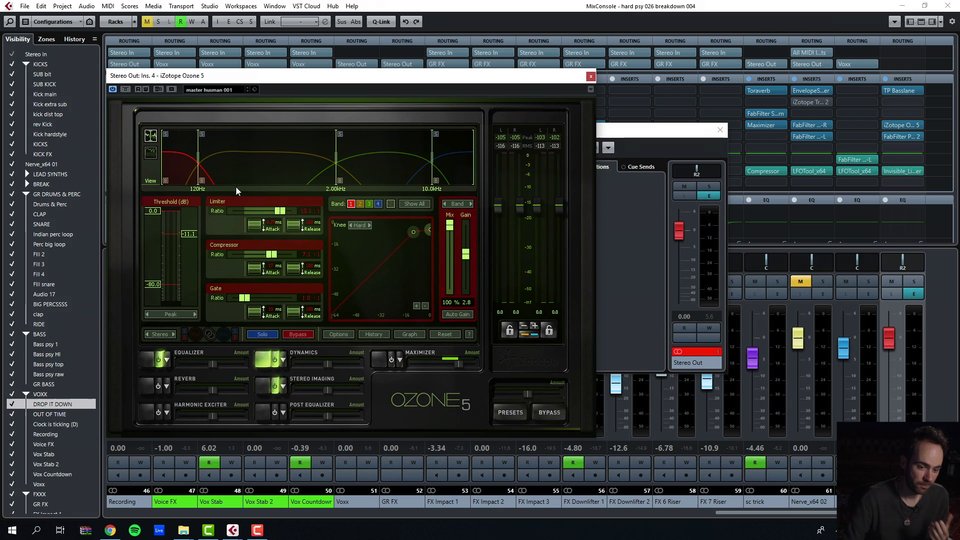Open File Explorer from the taskbar
The height and width of the screenshot is (540, 960).
[184, 530]
